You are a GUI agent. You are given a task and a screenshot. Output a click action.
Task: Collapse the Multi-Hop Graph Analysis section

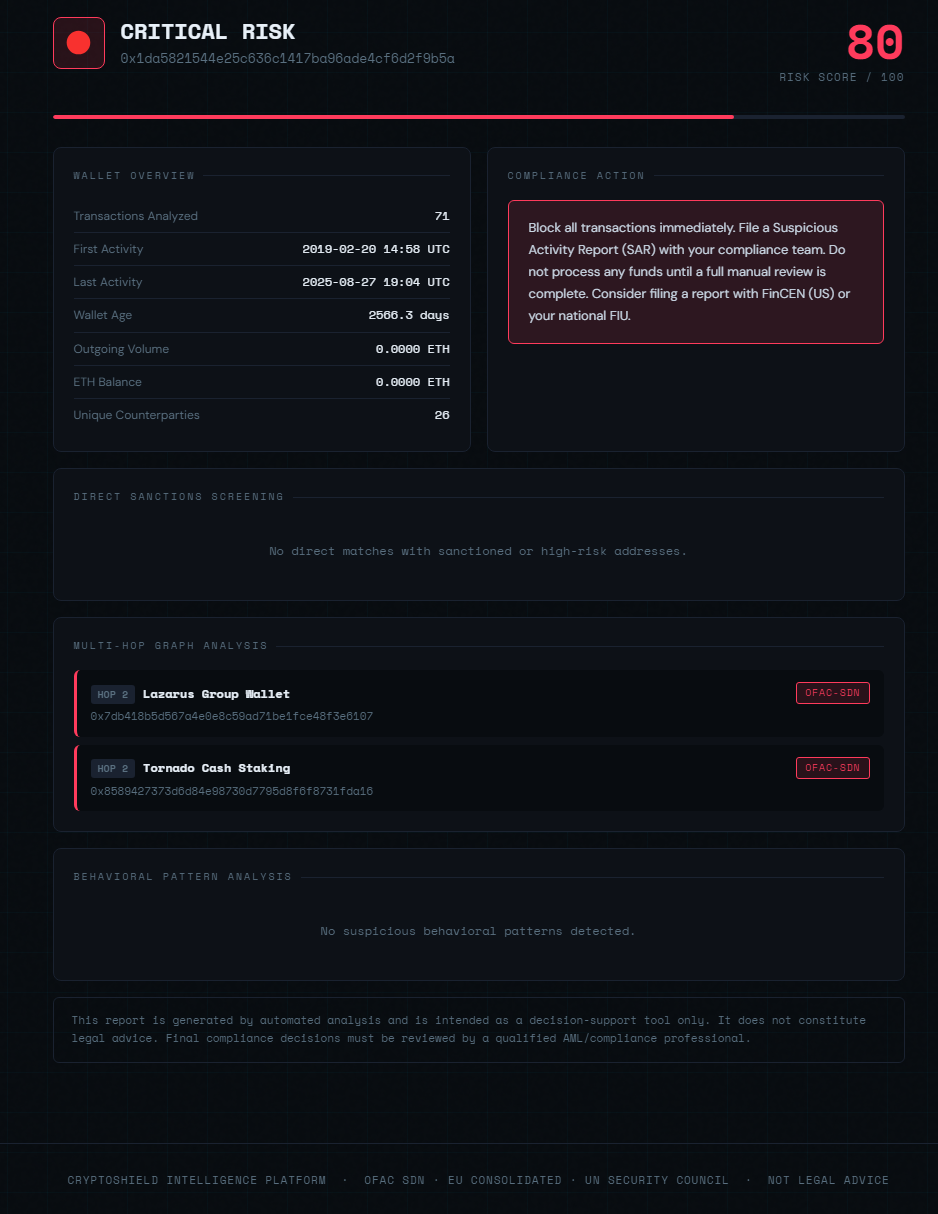coord(169,645)
